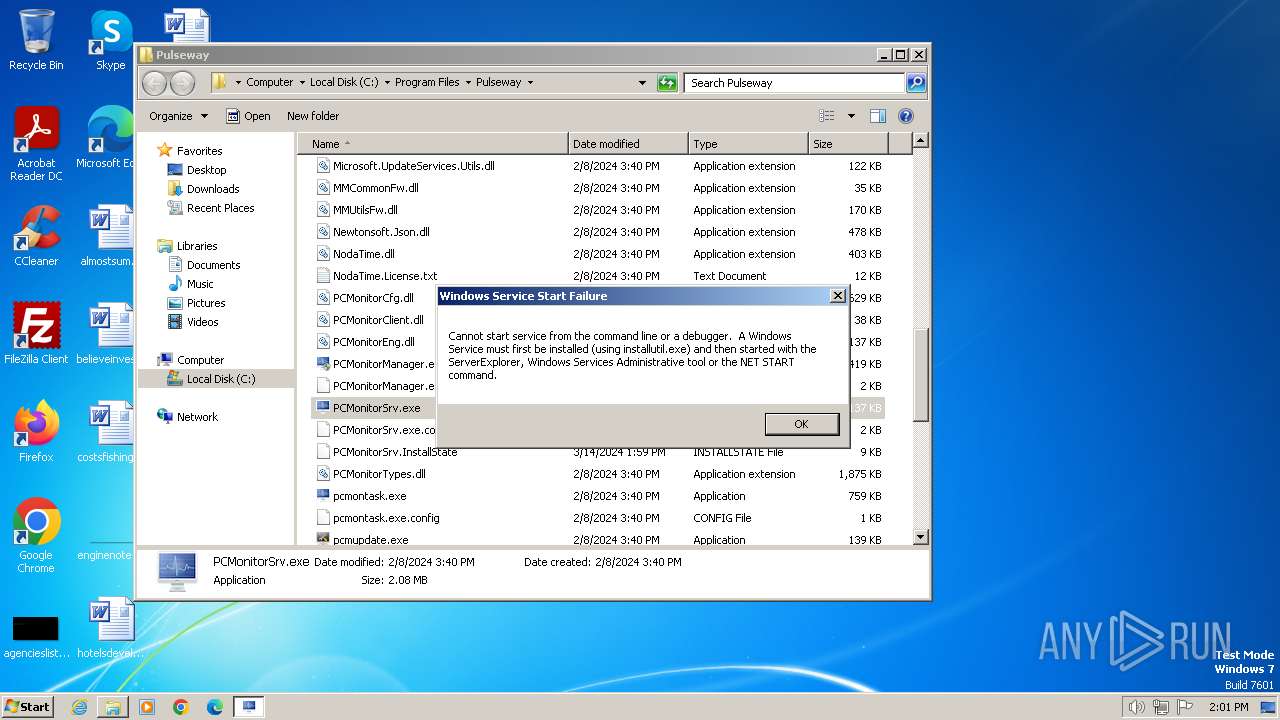Sort by Type column header

tap(748, 144)
